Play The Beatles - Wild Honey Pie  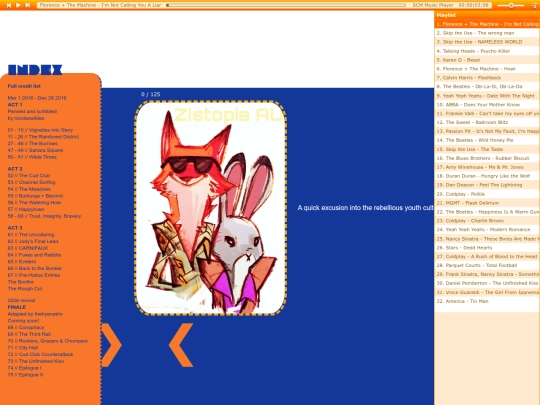(x=487, y=140)
